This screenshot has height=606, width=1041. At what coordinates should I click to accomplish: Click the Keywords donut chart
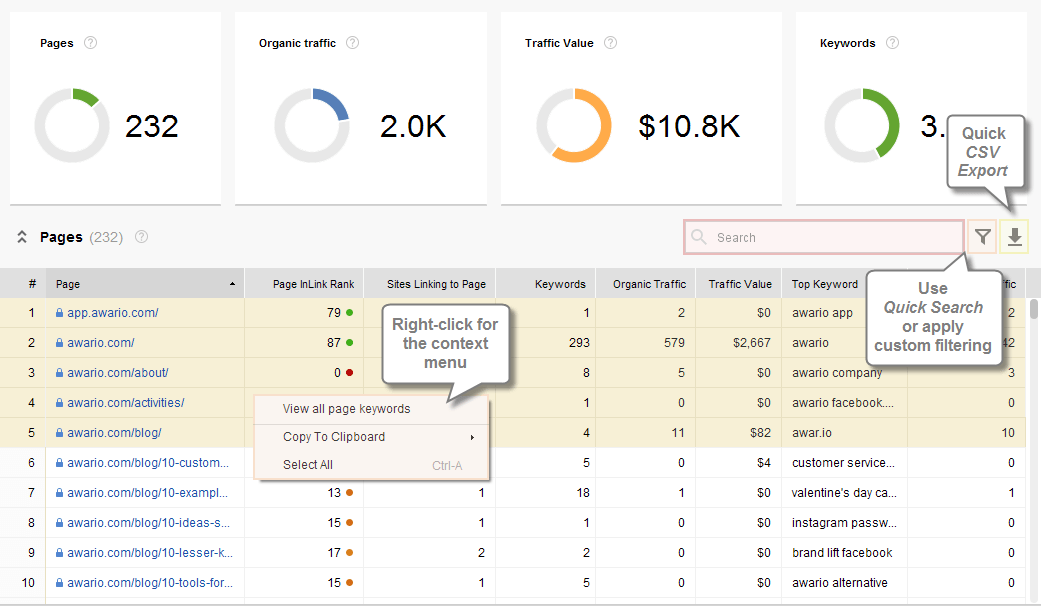pos(862,125)
